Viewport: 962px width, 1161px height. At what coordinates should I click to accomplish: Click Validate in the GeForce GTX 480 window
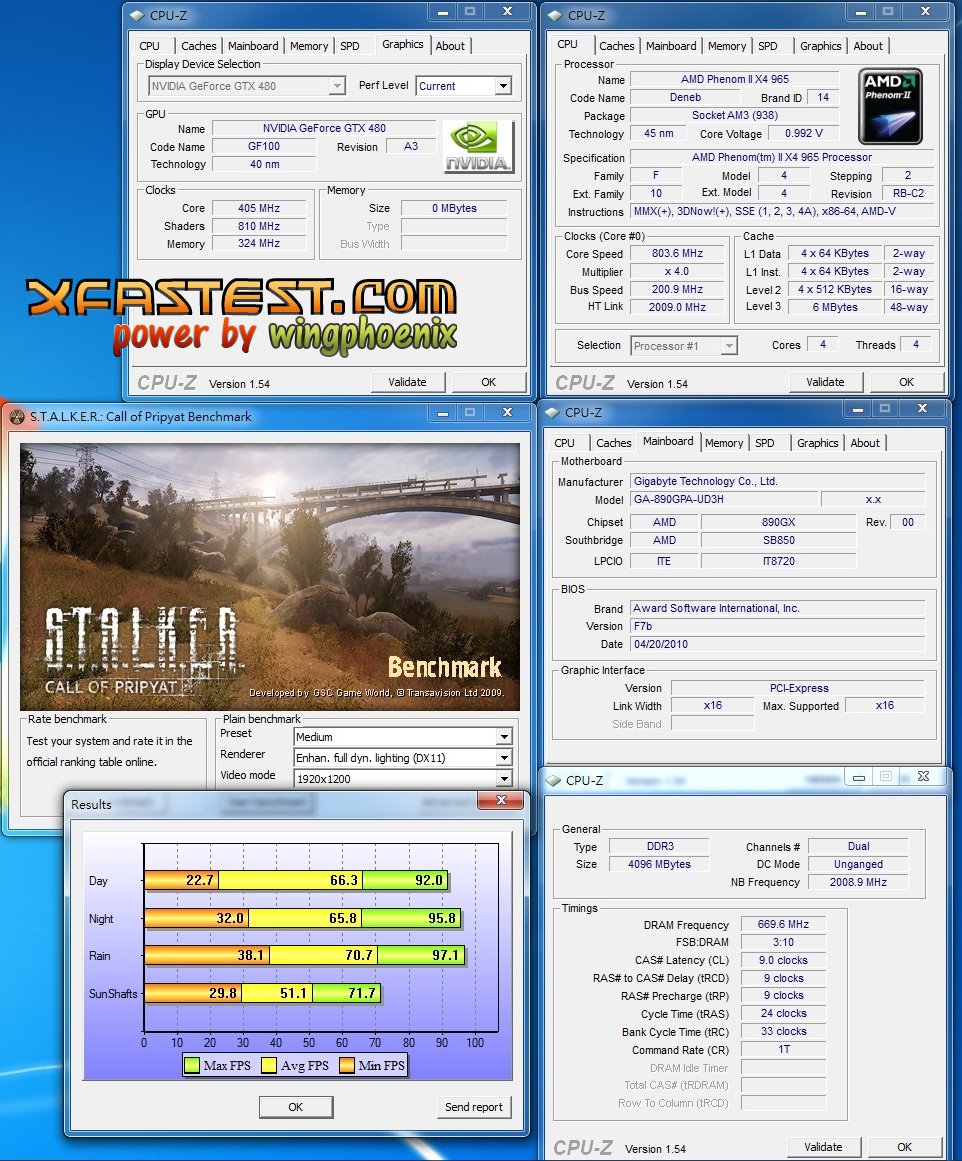407,382
